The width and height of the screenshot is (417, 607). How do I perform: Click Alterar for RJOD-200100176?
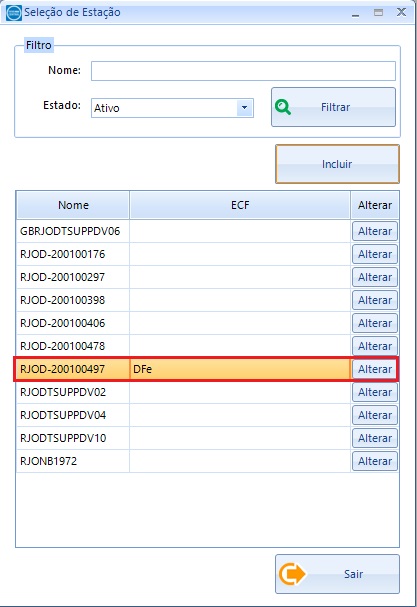(375, 254)
